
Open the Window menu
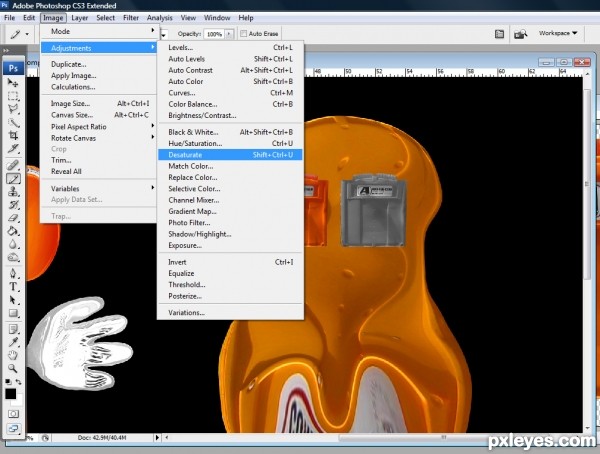coord(217,18)
